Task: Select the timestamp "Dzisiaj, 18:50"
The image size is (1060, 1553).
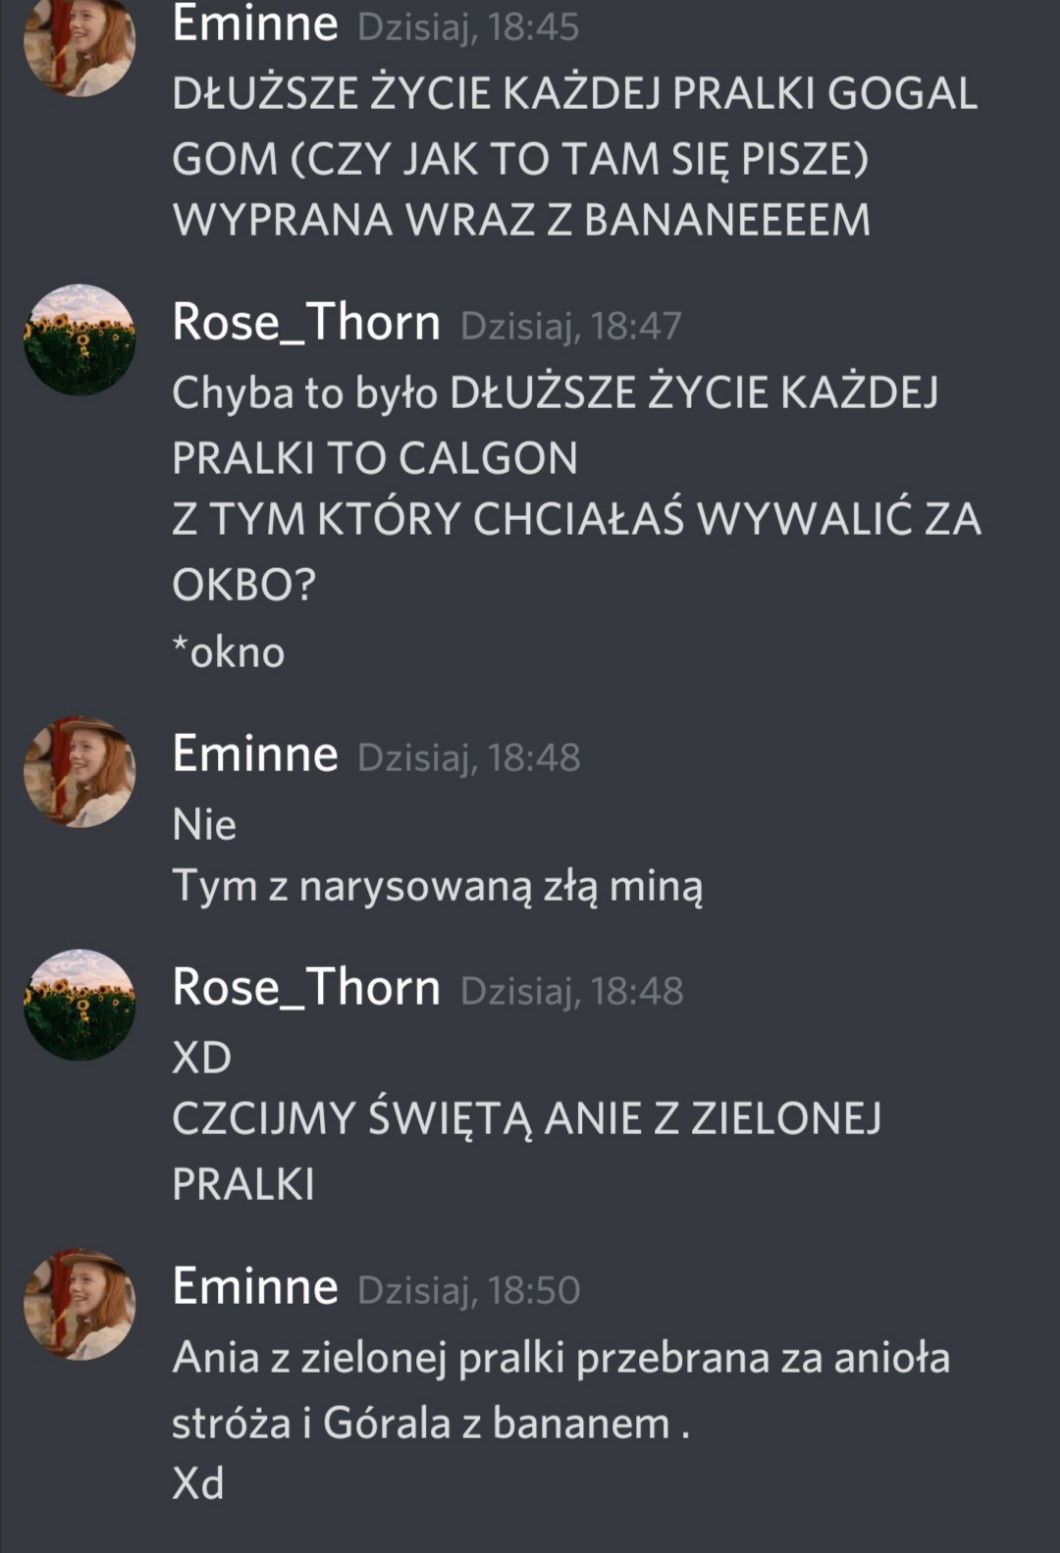Action: pyautogui.click(x=469, y=1291)
